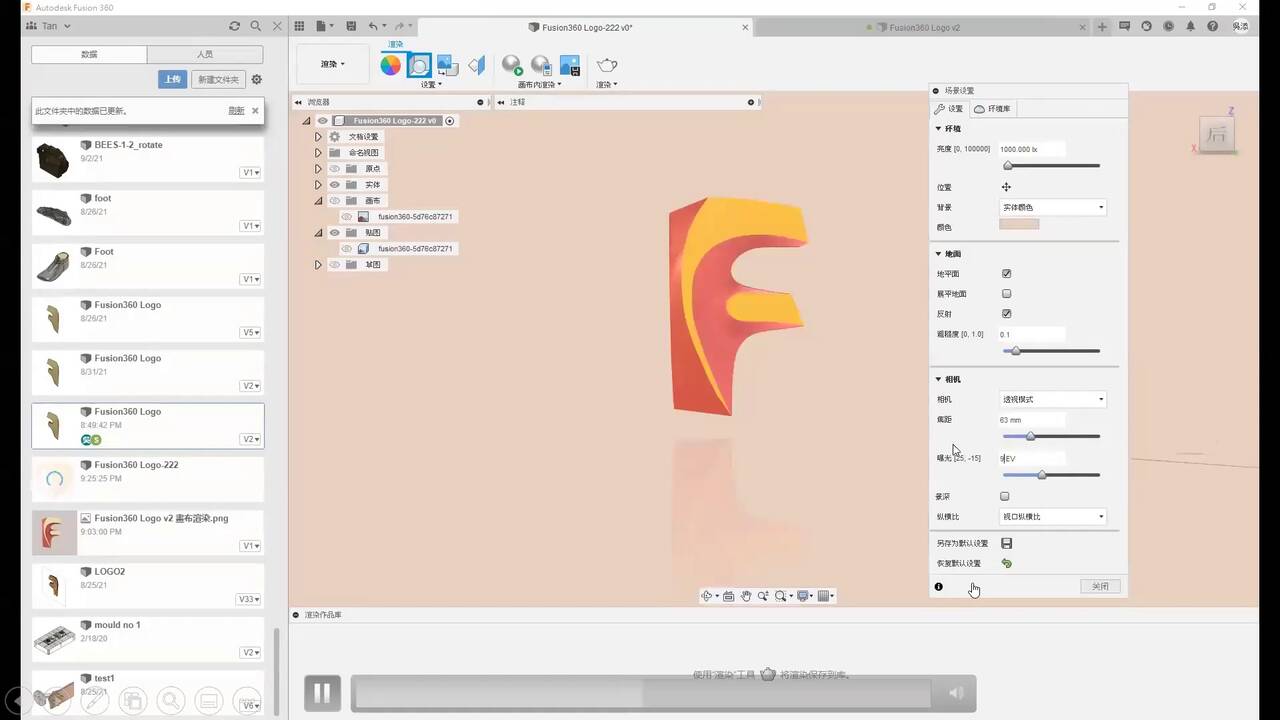Viewport: 1280px width, 720px height.
Task: Open V33 version dropdown for LOGO2
Action: point(248,599)
